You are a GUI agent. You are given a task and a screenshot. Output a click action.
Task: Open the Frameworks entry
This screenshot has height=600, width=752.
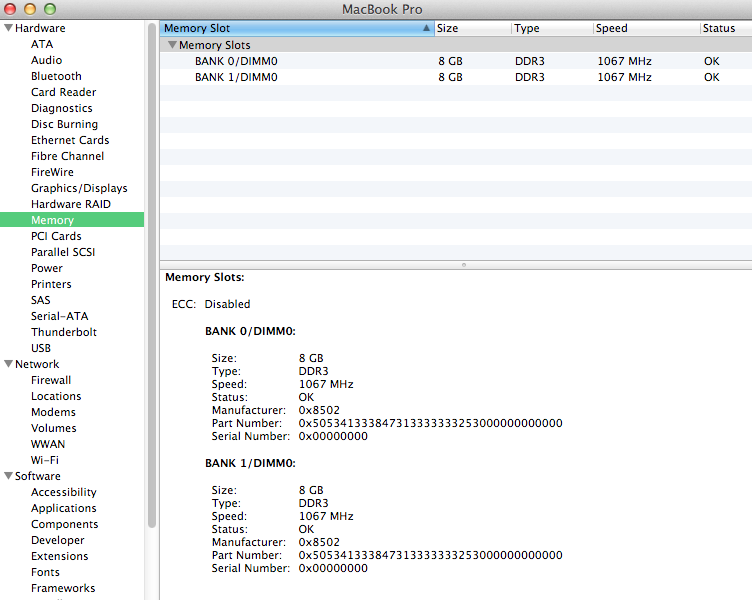[x=63, y=588]
